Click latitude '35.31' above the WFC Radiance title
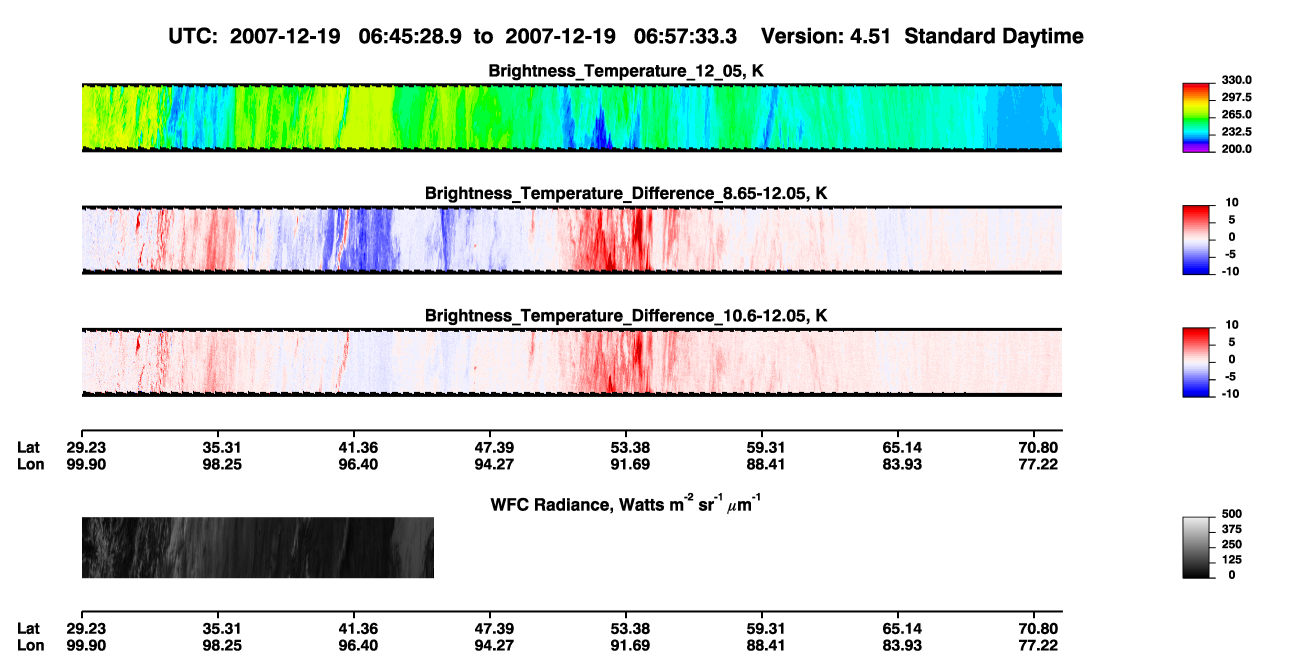 [223, 447]
